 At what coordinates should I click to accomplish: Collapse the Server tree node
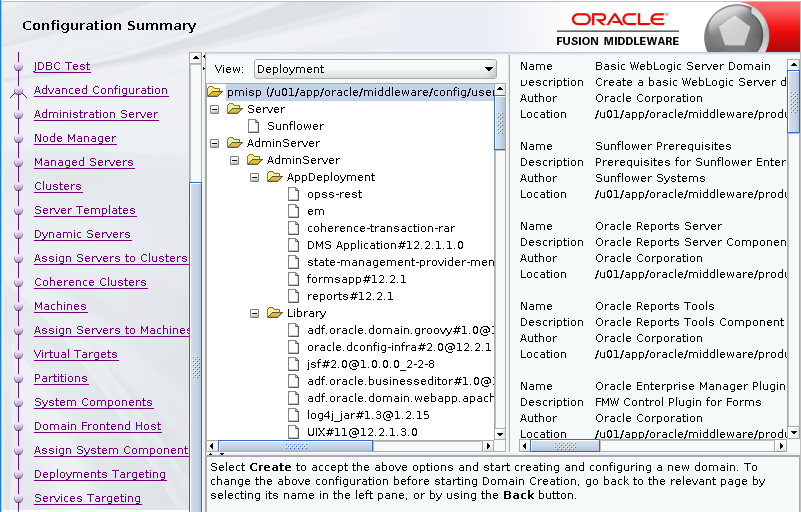coord(215,109)
